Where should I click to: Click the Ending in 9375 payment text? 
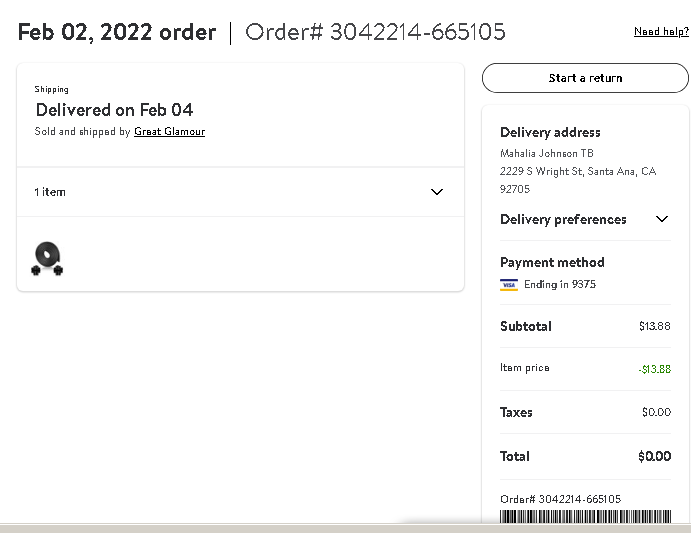coord(560,284)
